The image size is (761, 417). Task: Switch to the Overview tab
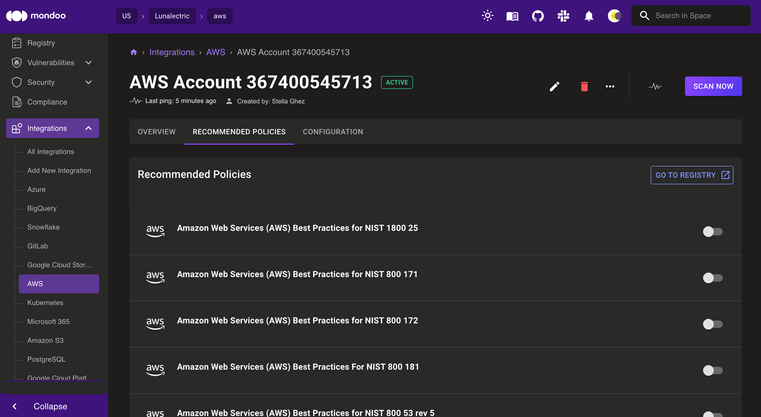(x=156, y=132)
